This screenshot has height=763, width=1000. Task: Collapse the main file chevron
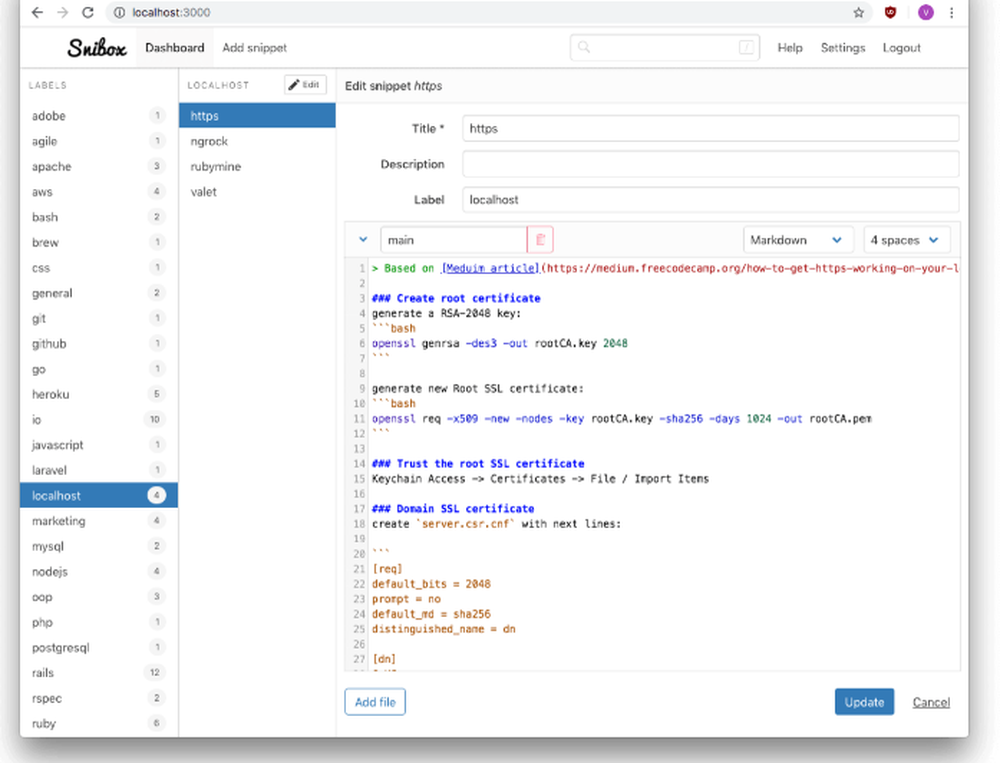coord(363,240)
